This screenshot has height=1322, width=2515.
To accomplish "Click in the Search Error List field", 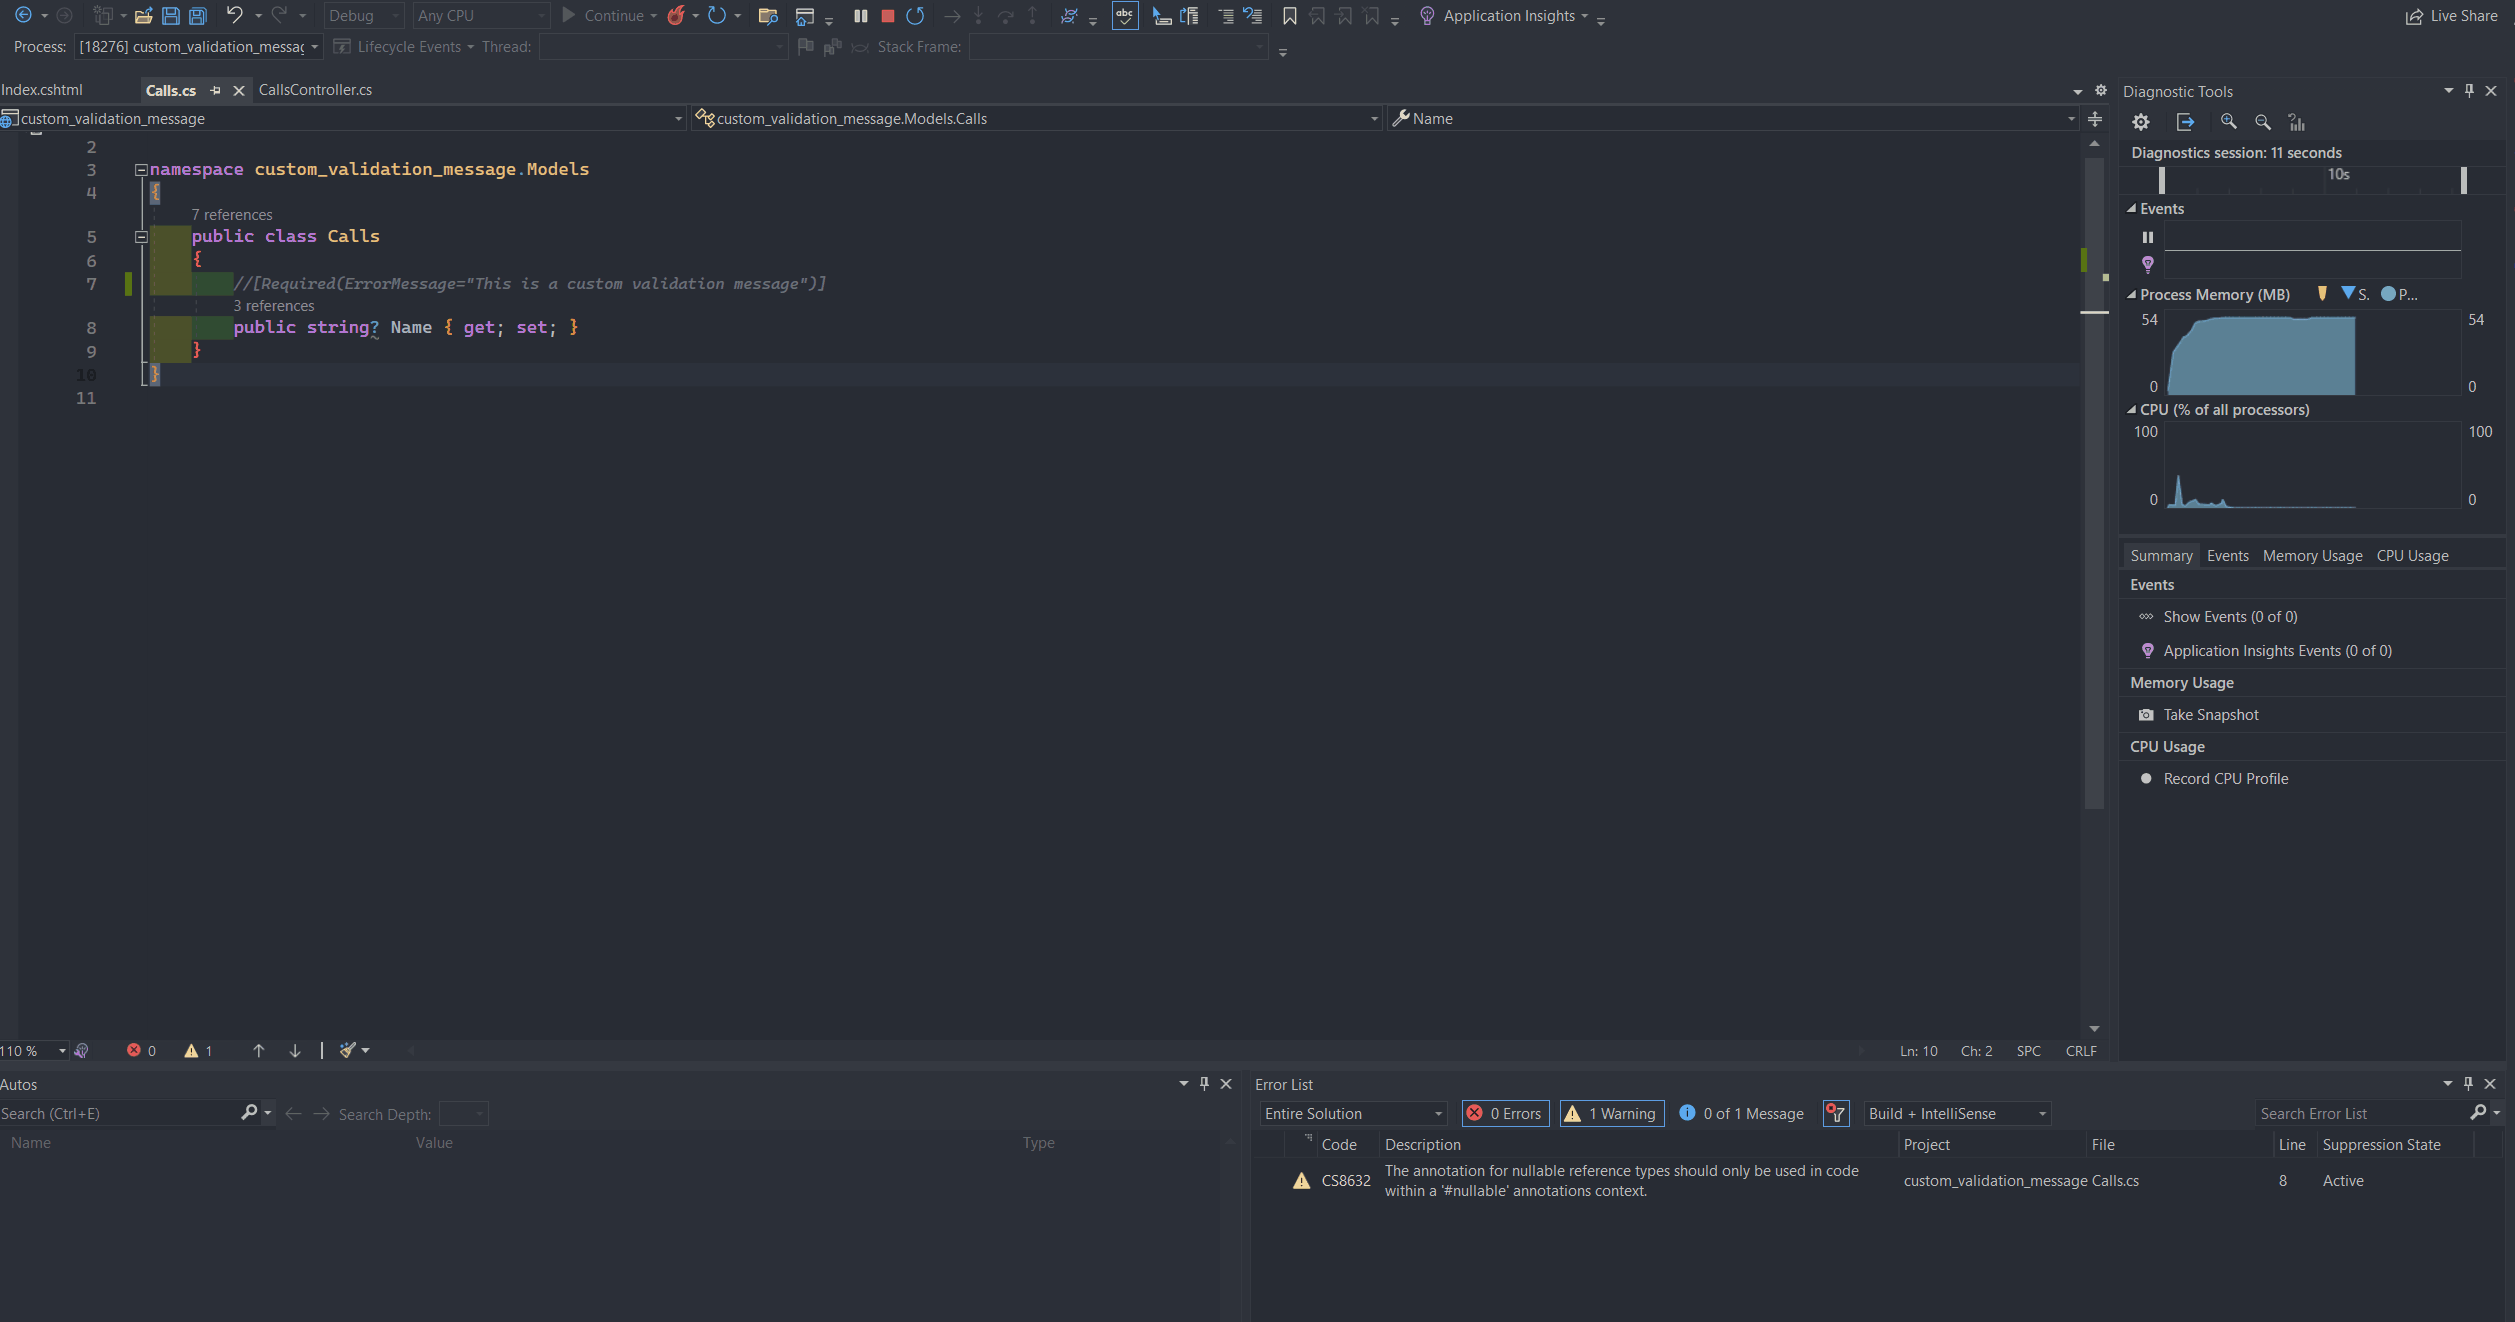I will (2360, 1113).
